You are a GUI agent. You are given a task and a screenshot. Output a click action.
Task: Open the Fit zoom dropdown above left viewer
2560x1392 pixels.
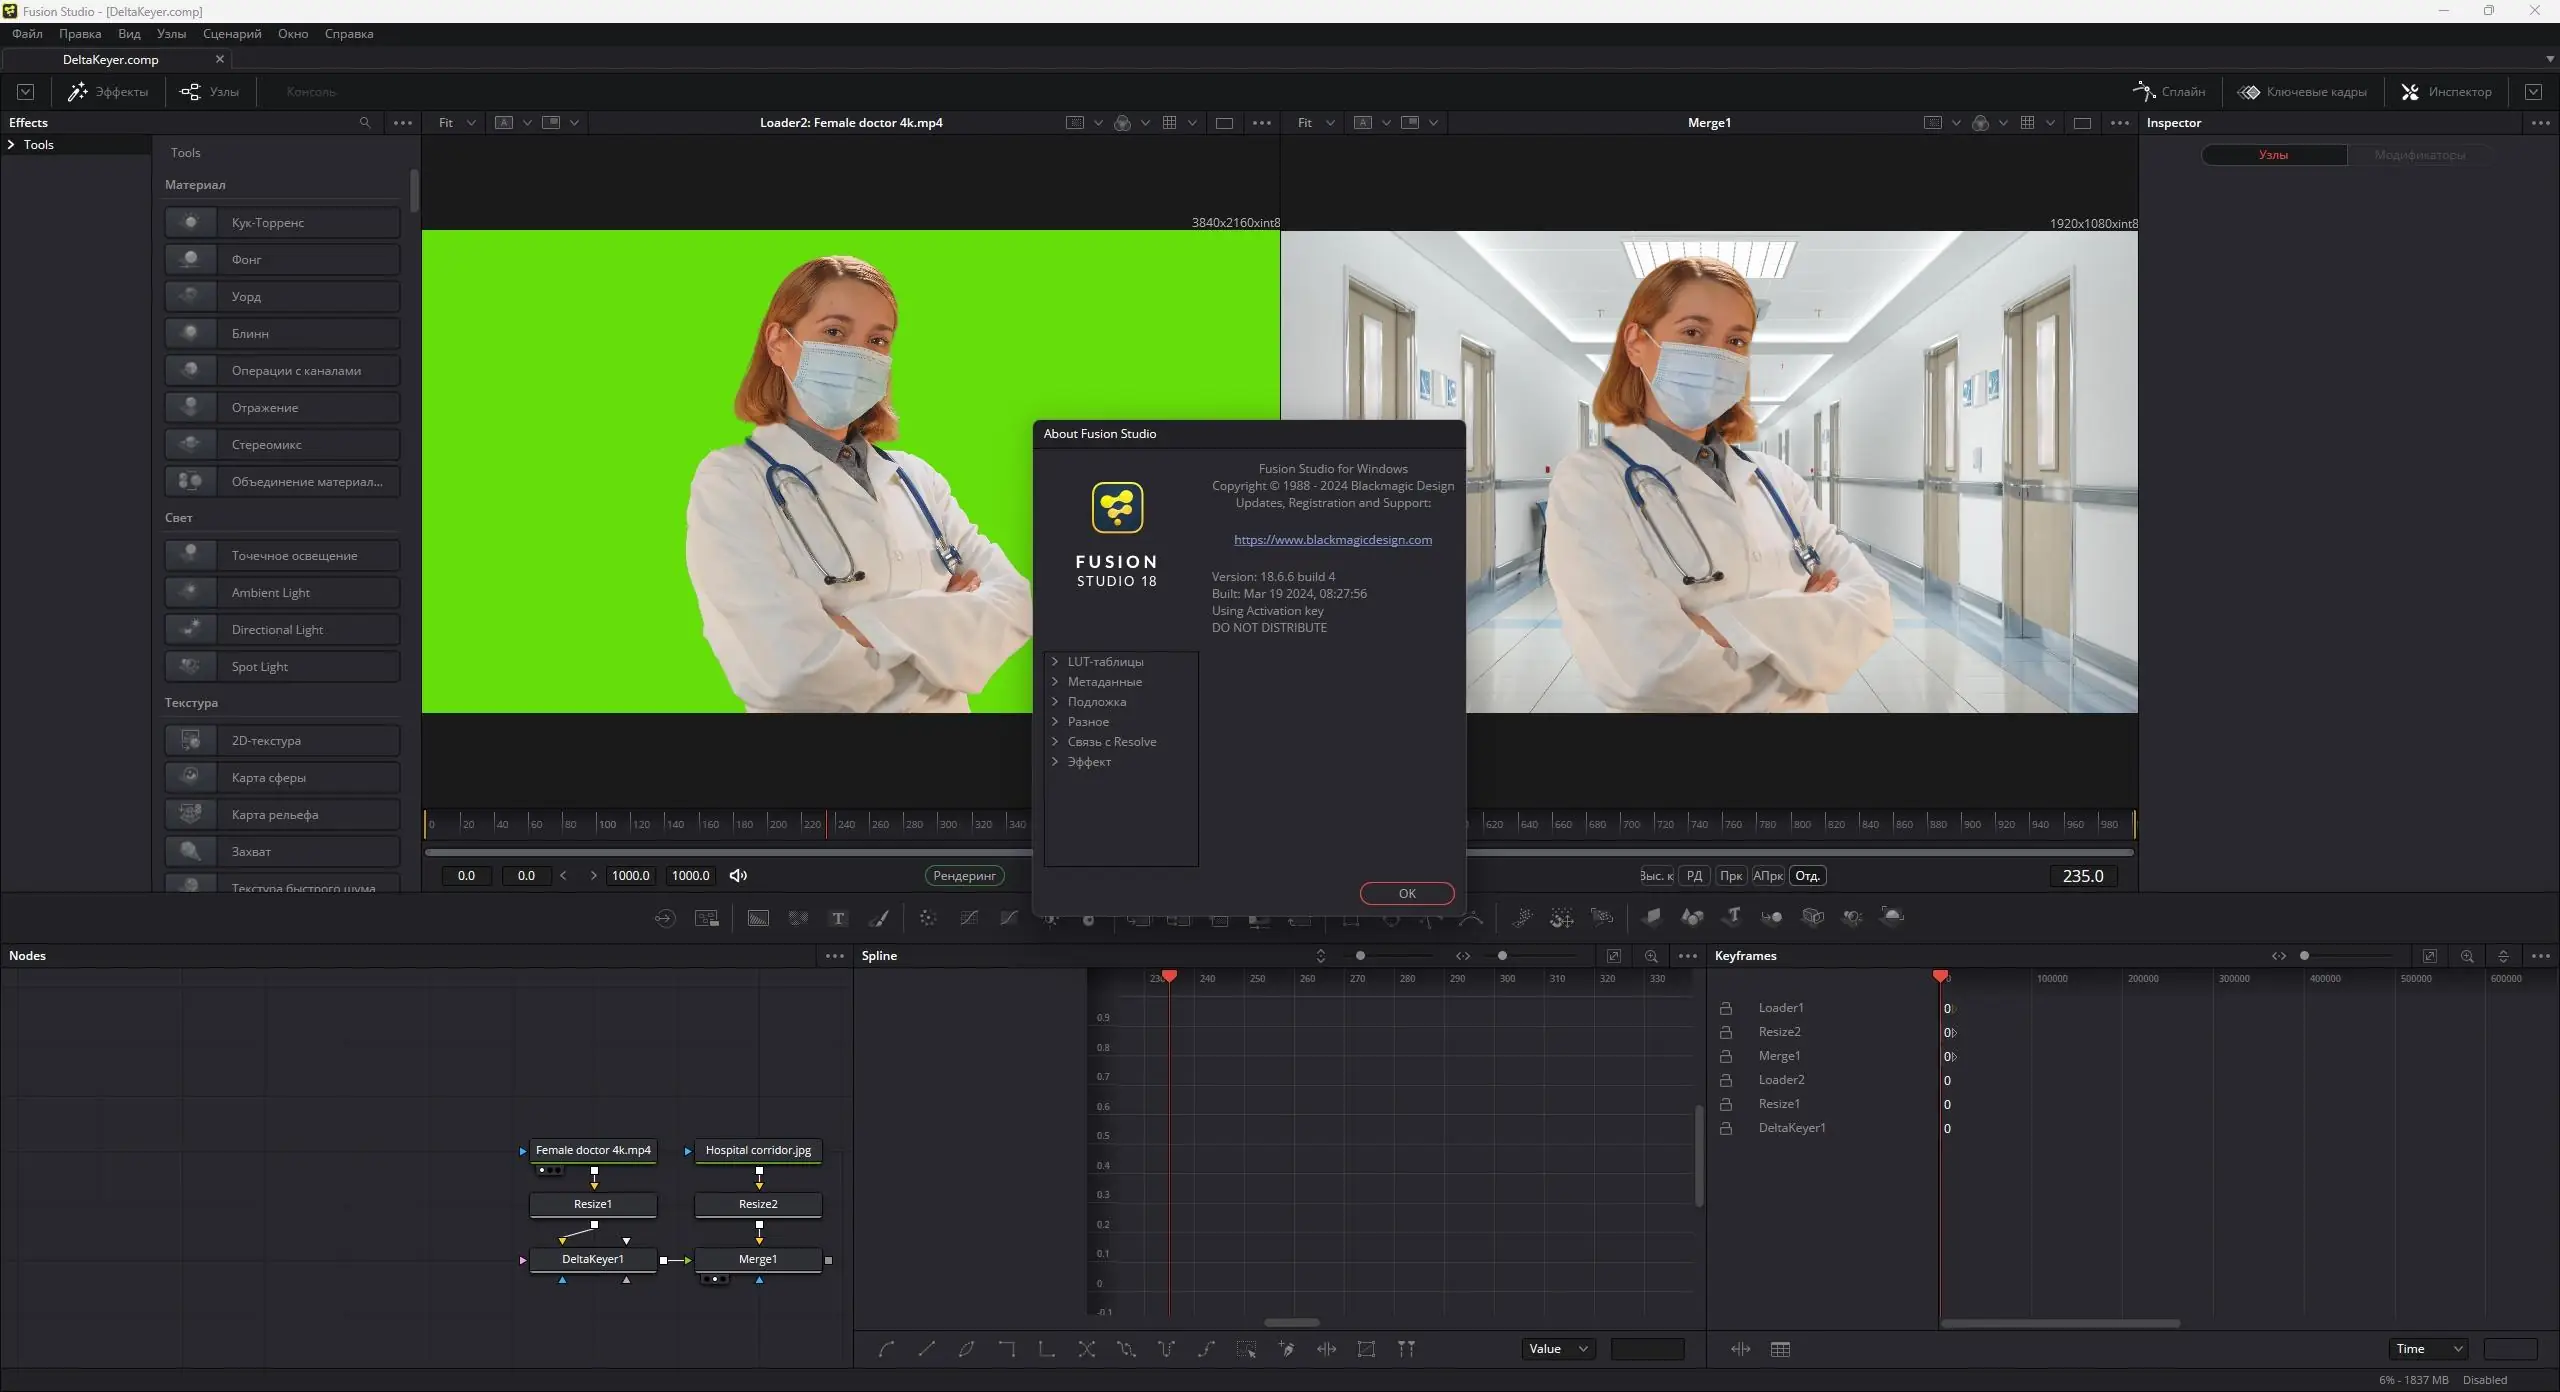click(x=455, y=122)
